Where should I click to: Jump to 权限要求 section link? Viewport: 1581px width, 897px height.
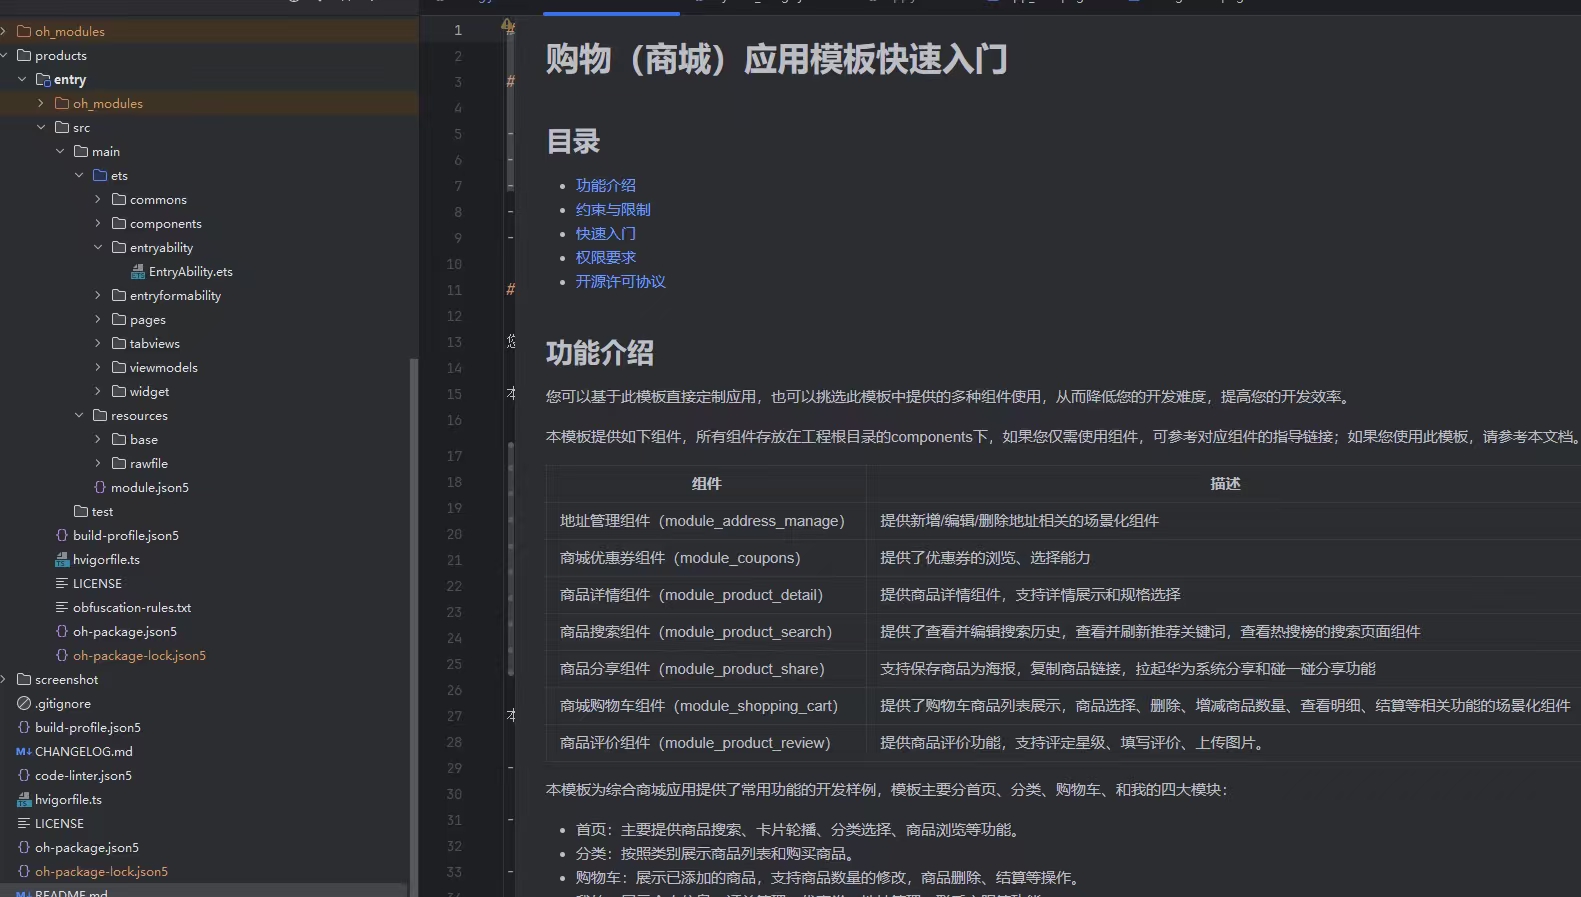click(605, 258)
